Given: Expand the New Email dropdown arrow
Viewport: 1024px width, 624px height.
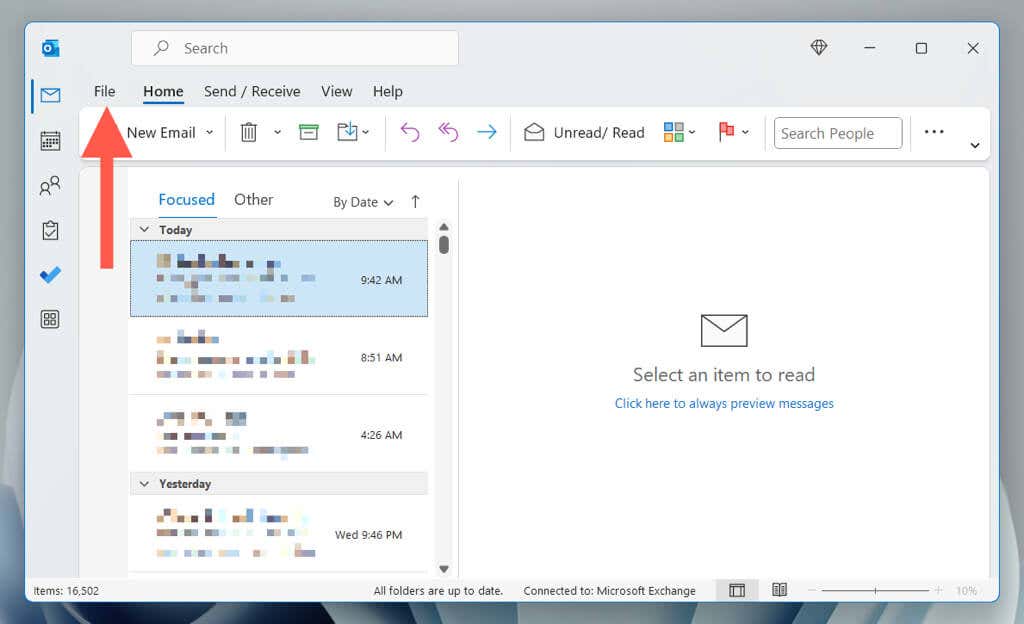Looking at the screenshot, I should click(209, 133).
